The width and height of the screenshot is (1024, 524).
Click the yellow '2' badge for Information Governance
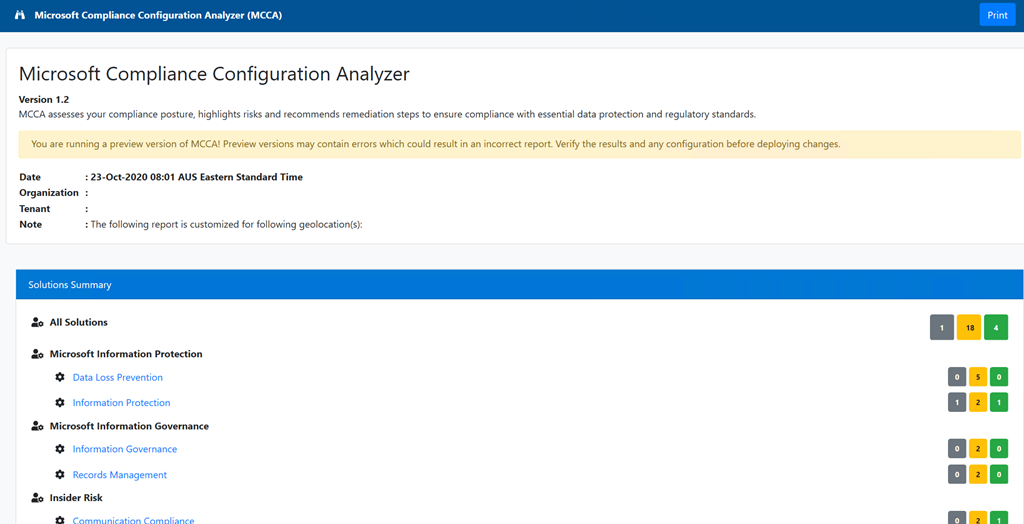(978, 450)
